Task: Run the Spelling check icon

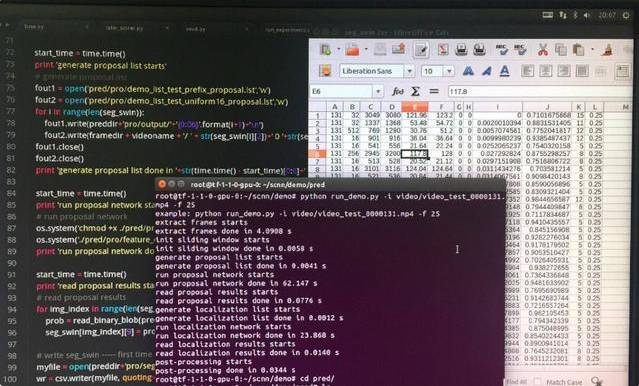Action: point(502,50)
